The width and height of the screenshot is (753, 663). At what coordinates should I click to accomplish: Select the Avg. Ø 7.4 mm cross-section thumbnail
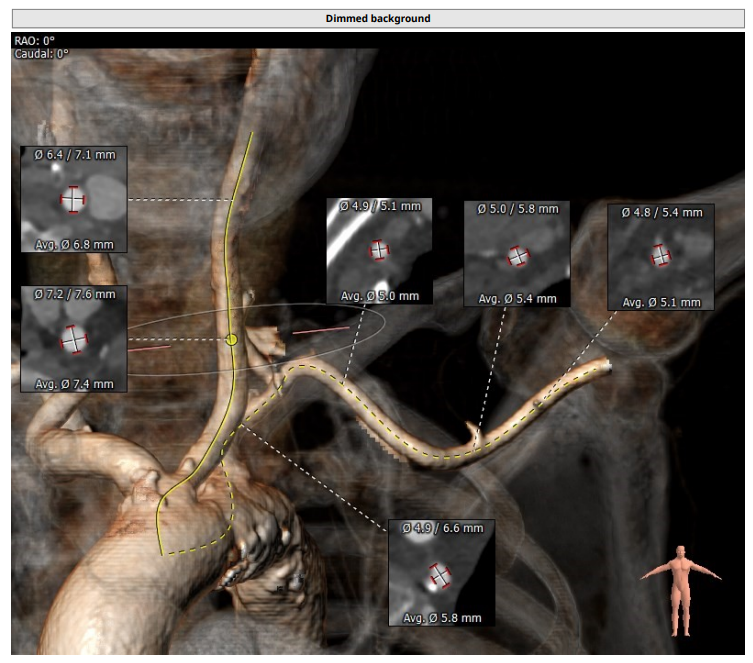(x=74, y=339)
